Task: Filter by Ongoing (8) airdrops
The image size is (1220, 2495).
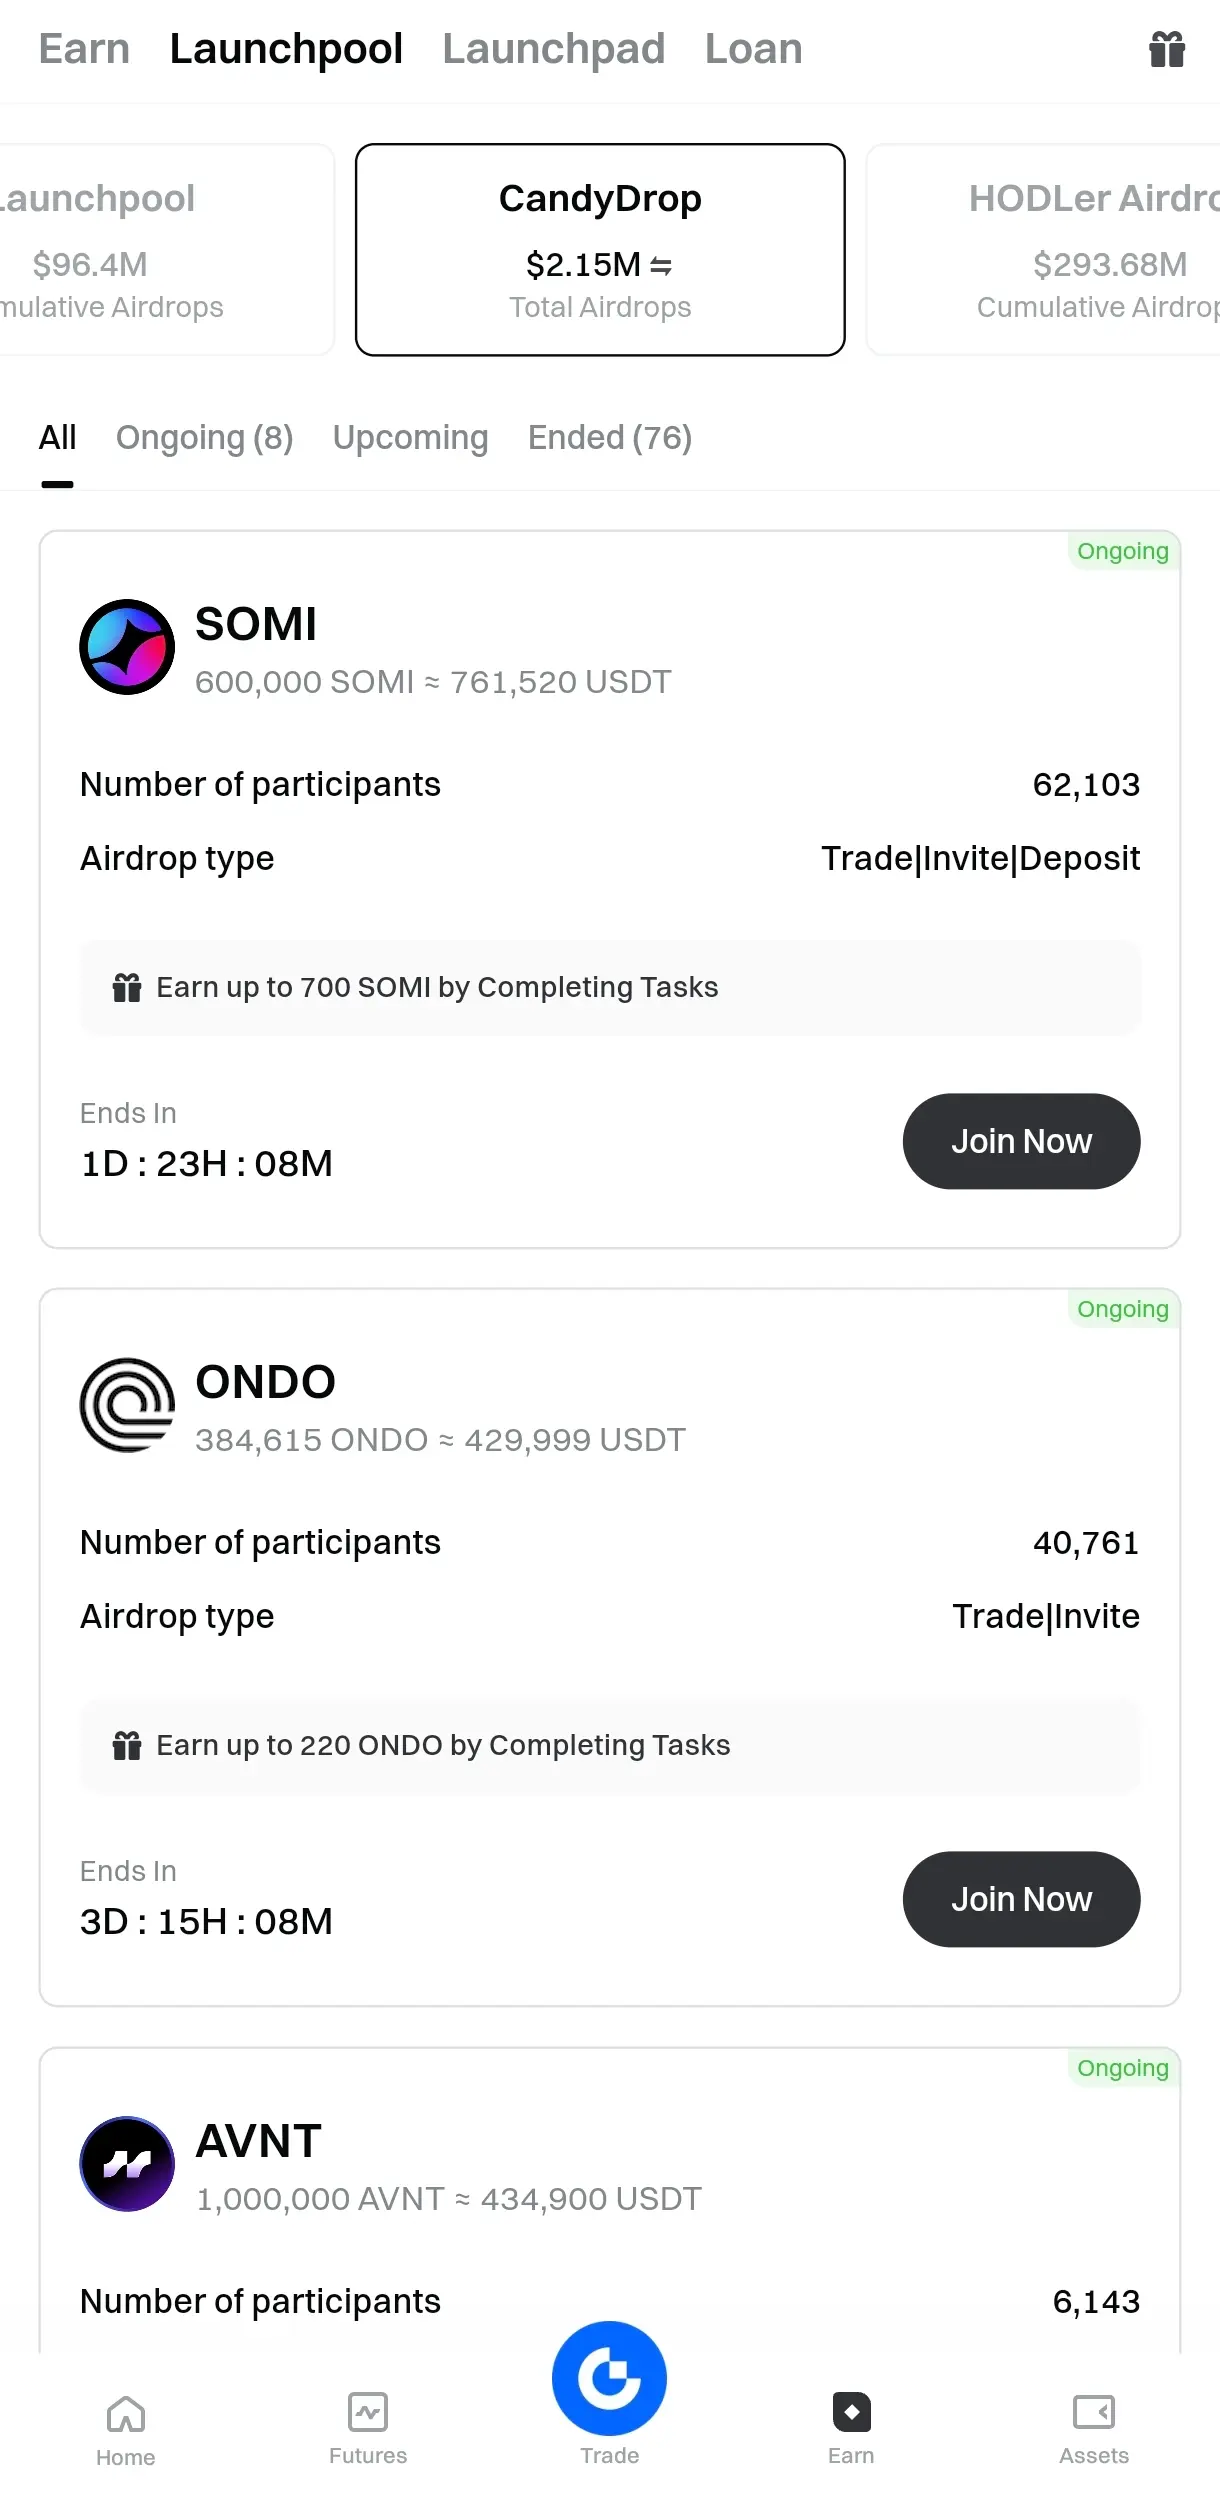Action: tap(204, 438)
